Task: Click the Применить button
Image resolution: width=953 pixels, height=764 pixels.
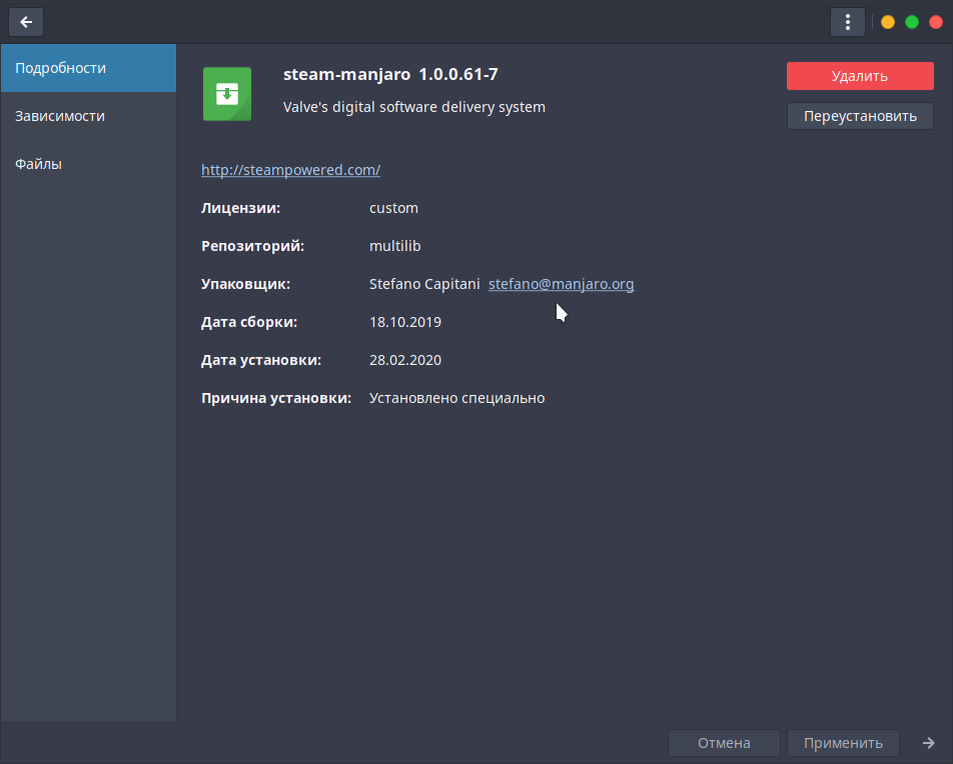Action: pyautogui.click(x=843, y=743)
